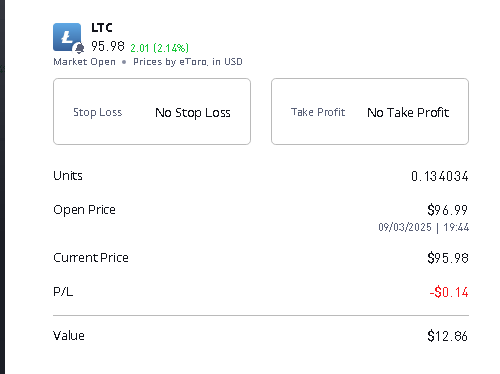Image resolution: width=500 pixels, height=374 pixels.
Task: Click the Litecoin LTC logo icon
Action: [x=67, y=37]
